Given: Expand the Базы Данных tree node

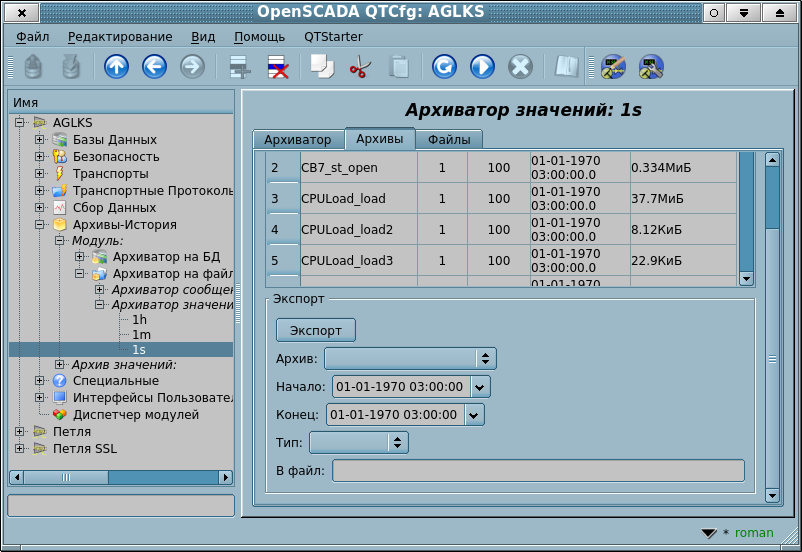Looking at the screenshot, I should pyautogui.click(x=40, y=139).
